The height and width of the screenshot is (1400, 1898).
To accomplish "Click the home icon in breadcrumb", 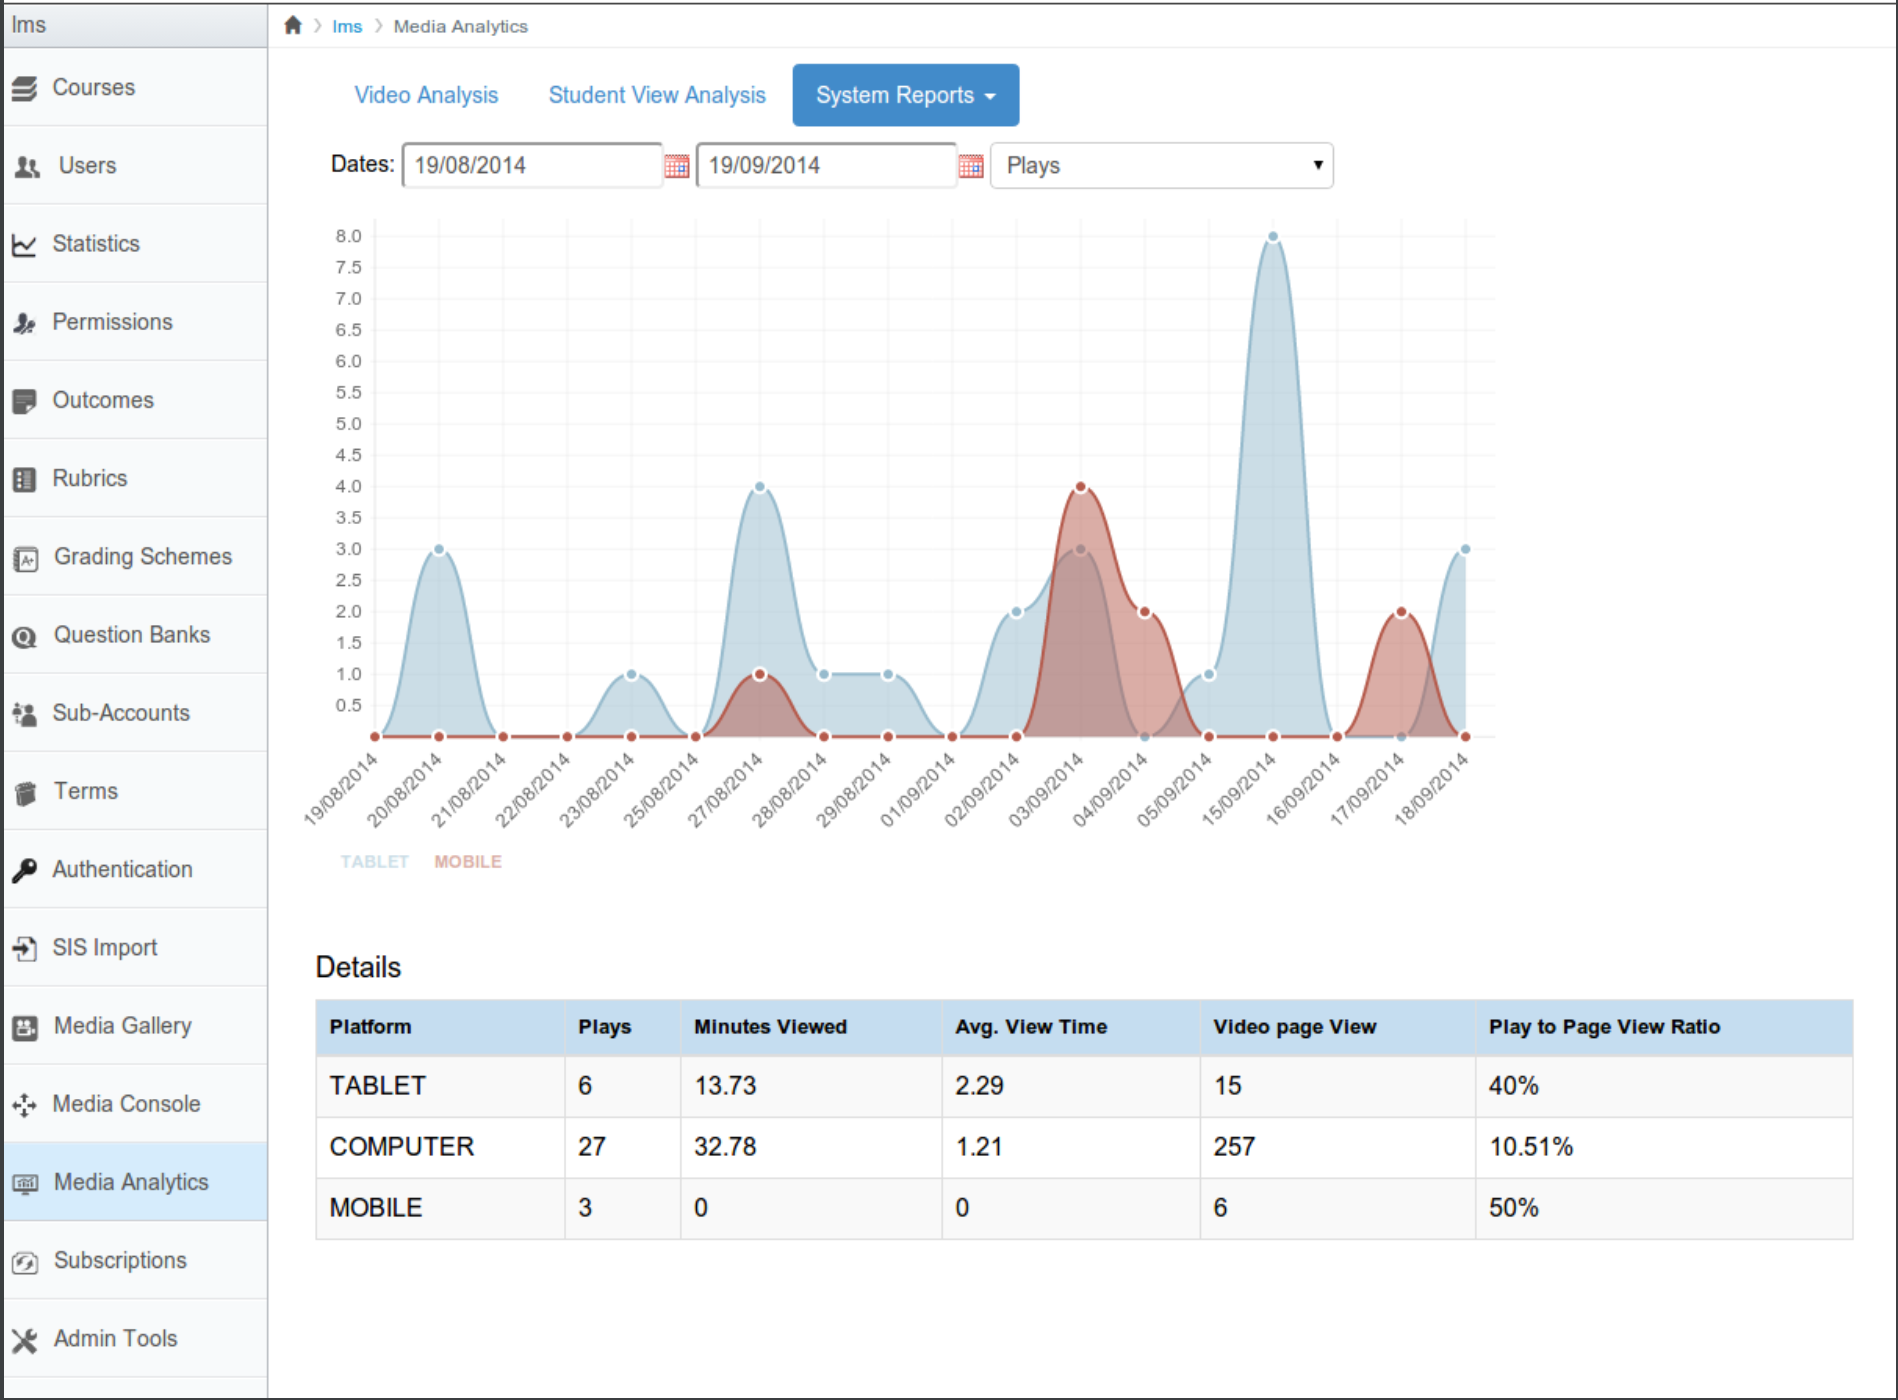I will click(292, 26).
